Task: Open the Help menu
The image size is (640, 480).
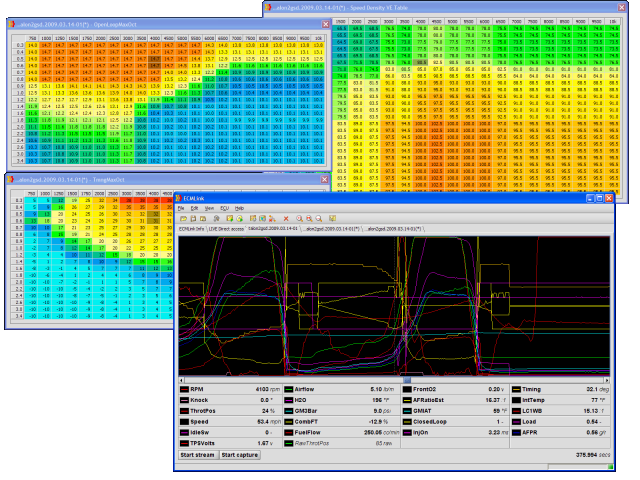Action: tap(240, 207)
